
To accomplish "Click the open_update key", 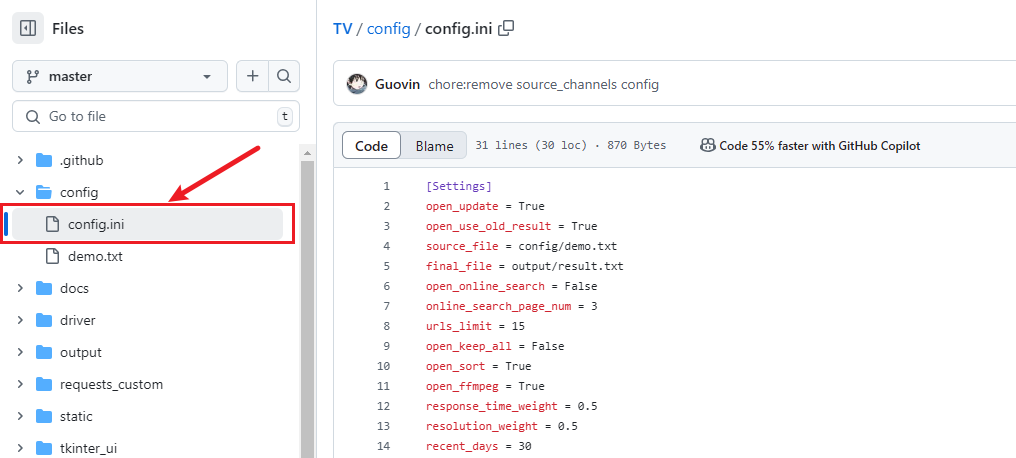I will pos(462,207).
